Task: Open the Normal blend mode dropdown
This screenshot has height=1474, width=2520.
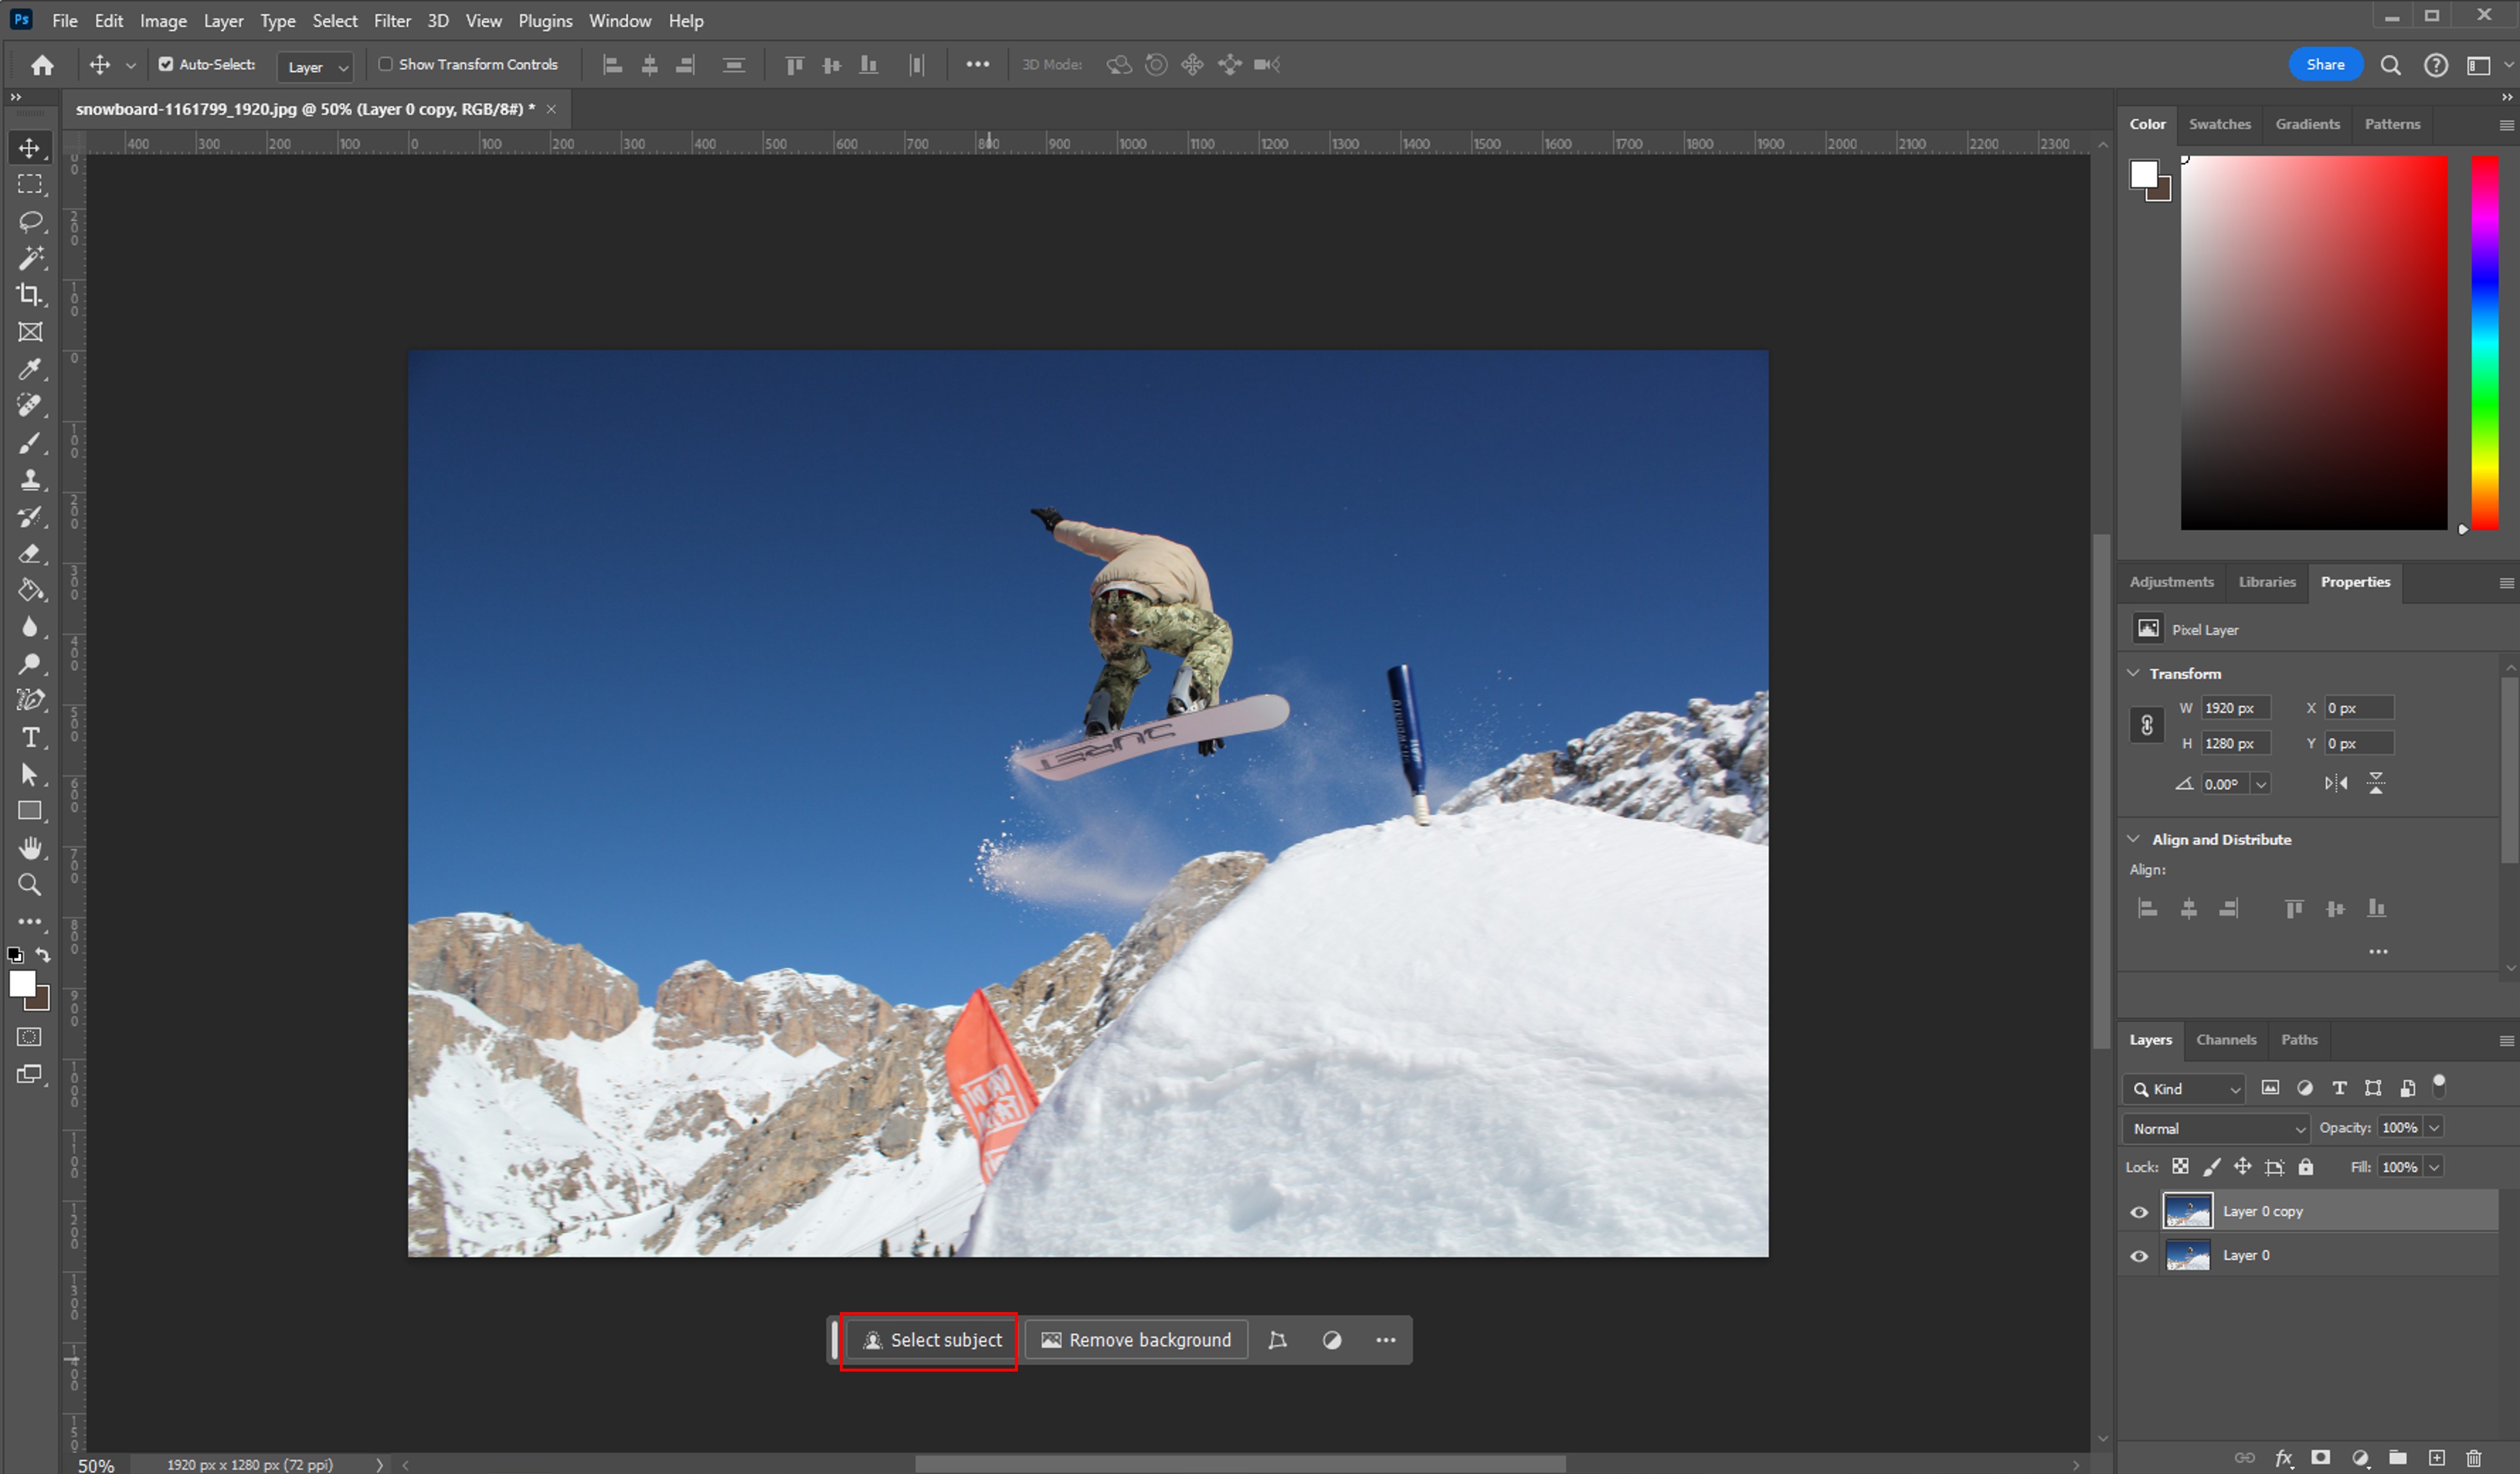Action: click(2215, 1128)
